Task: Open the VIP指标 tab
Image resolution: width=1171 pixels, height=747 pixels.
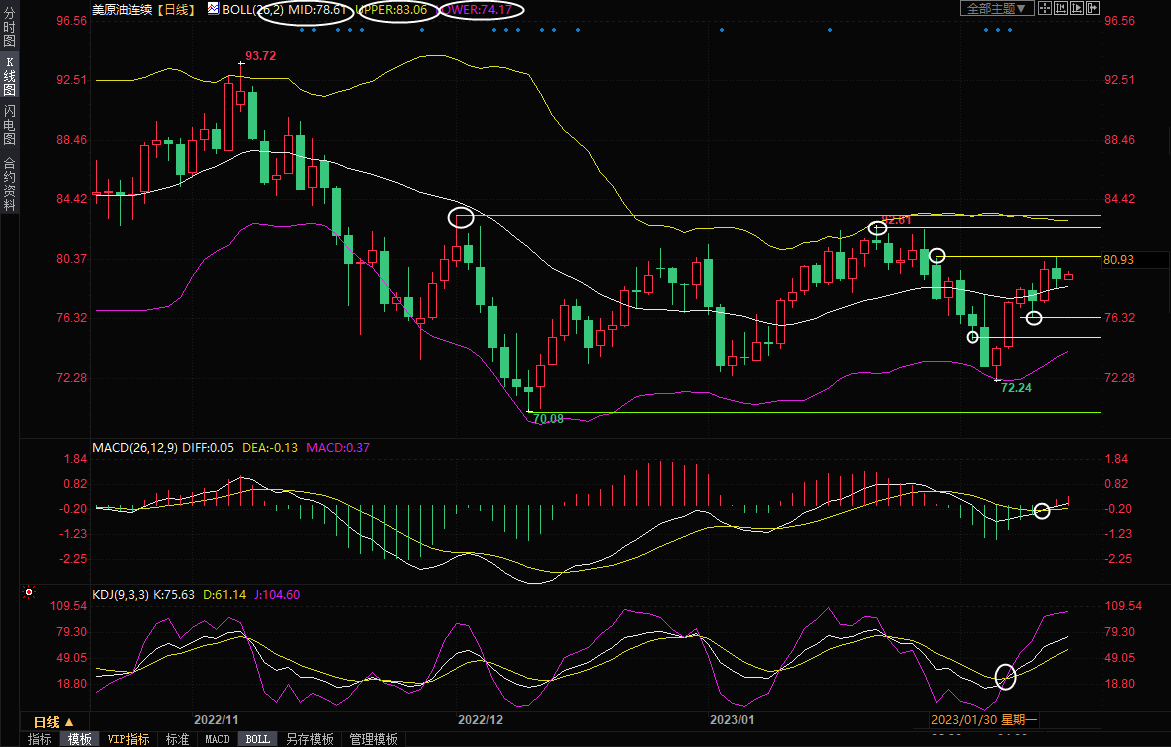Action: [x=128, y=739]
